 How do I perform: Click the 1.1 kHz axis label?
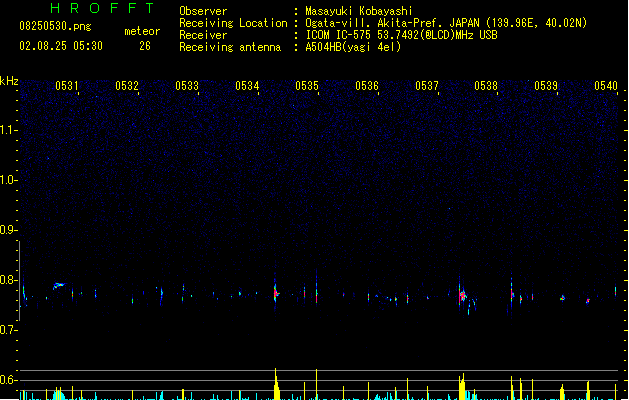[x=8, y=130]
